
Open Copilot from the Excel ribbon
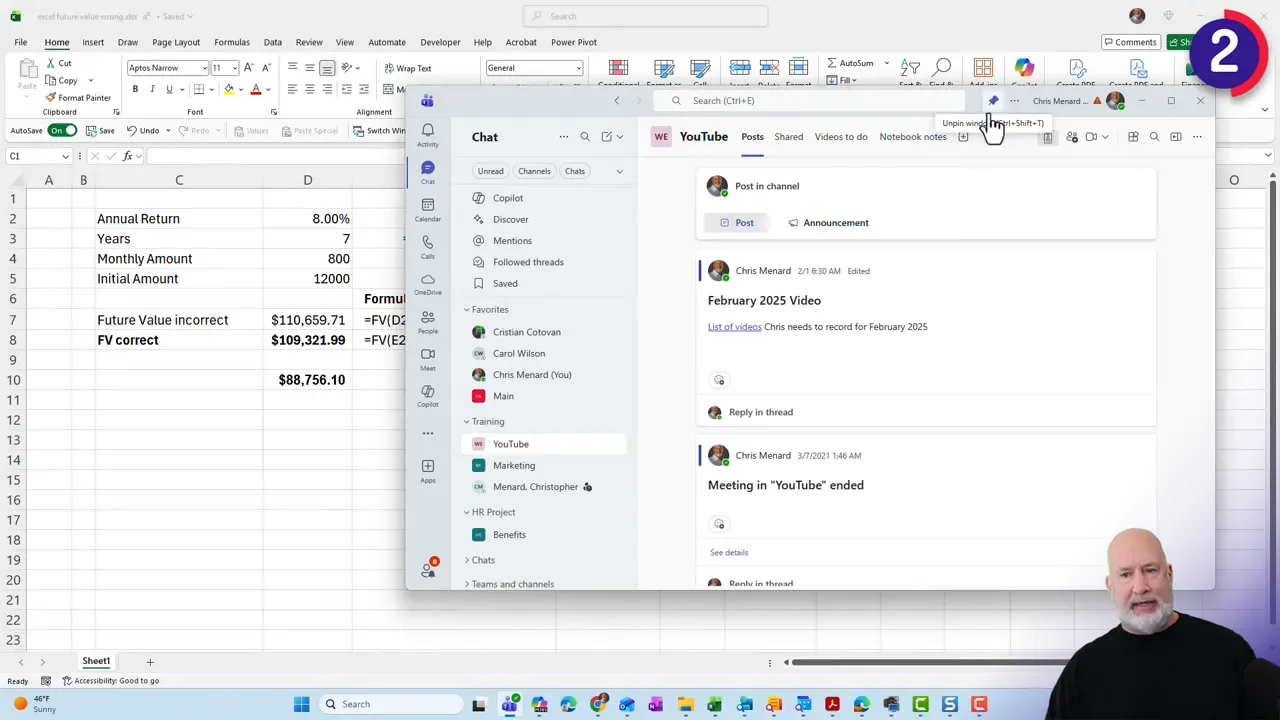pos(1024,68)
